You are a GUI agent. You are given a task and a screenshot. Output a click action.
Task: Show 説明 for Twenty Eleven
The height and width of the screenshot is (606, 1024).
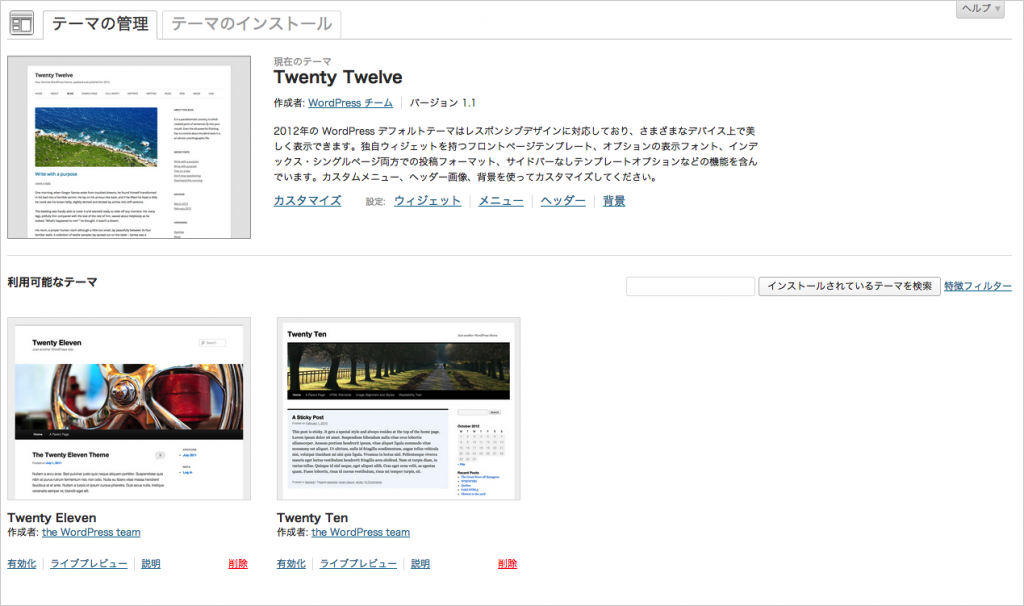(151, 564)
